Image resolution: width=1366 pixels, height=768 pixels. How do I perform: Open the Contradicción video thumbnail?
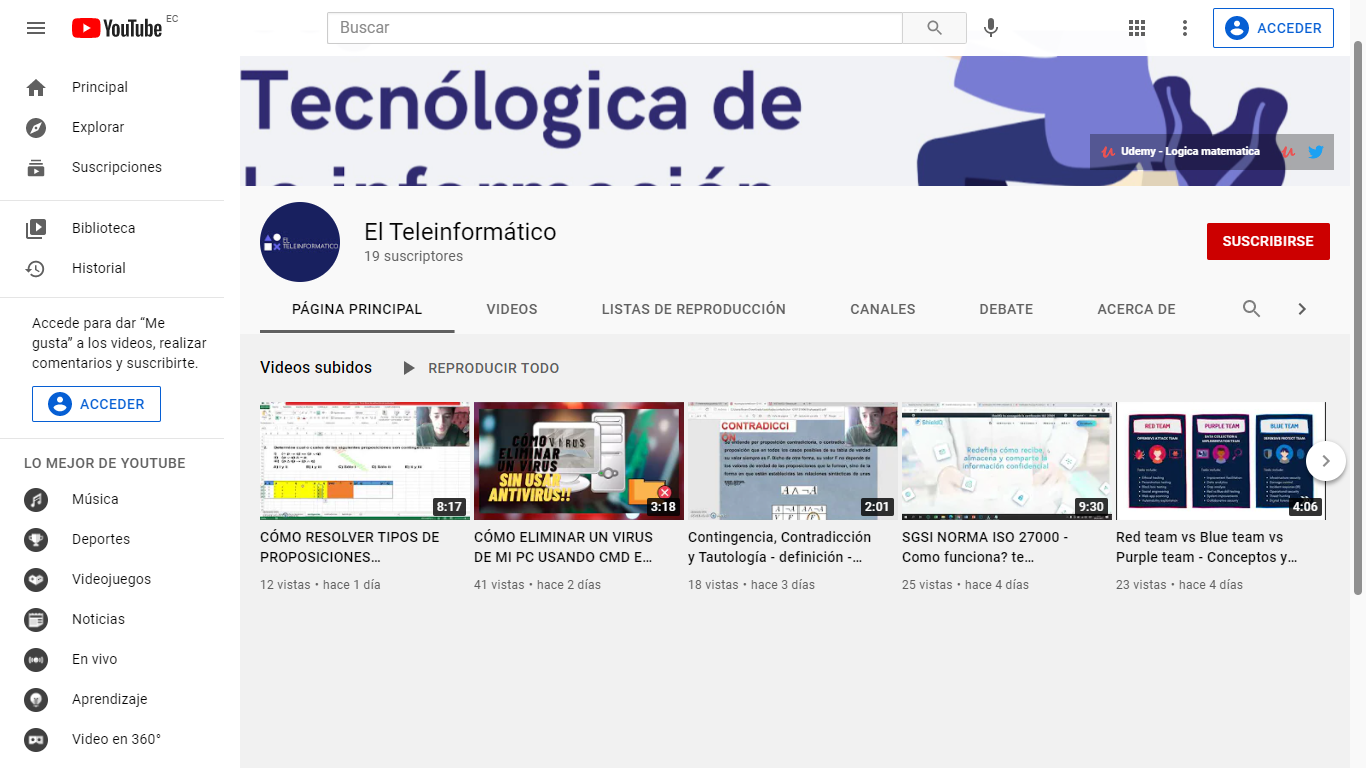point(793,461)
